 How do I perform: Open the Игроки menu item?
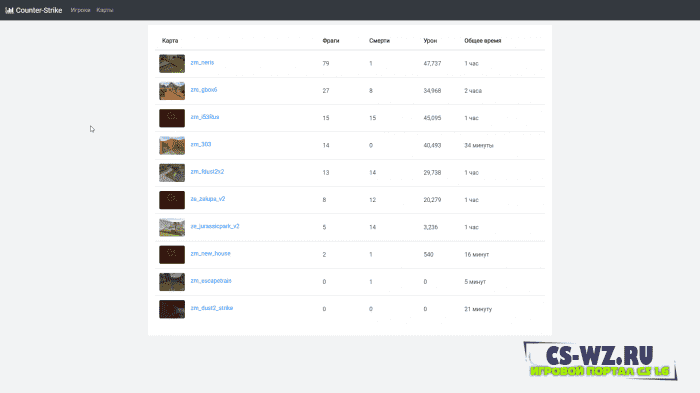click(80, 10)
